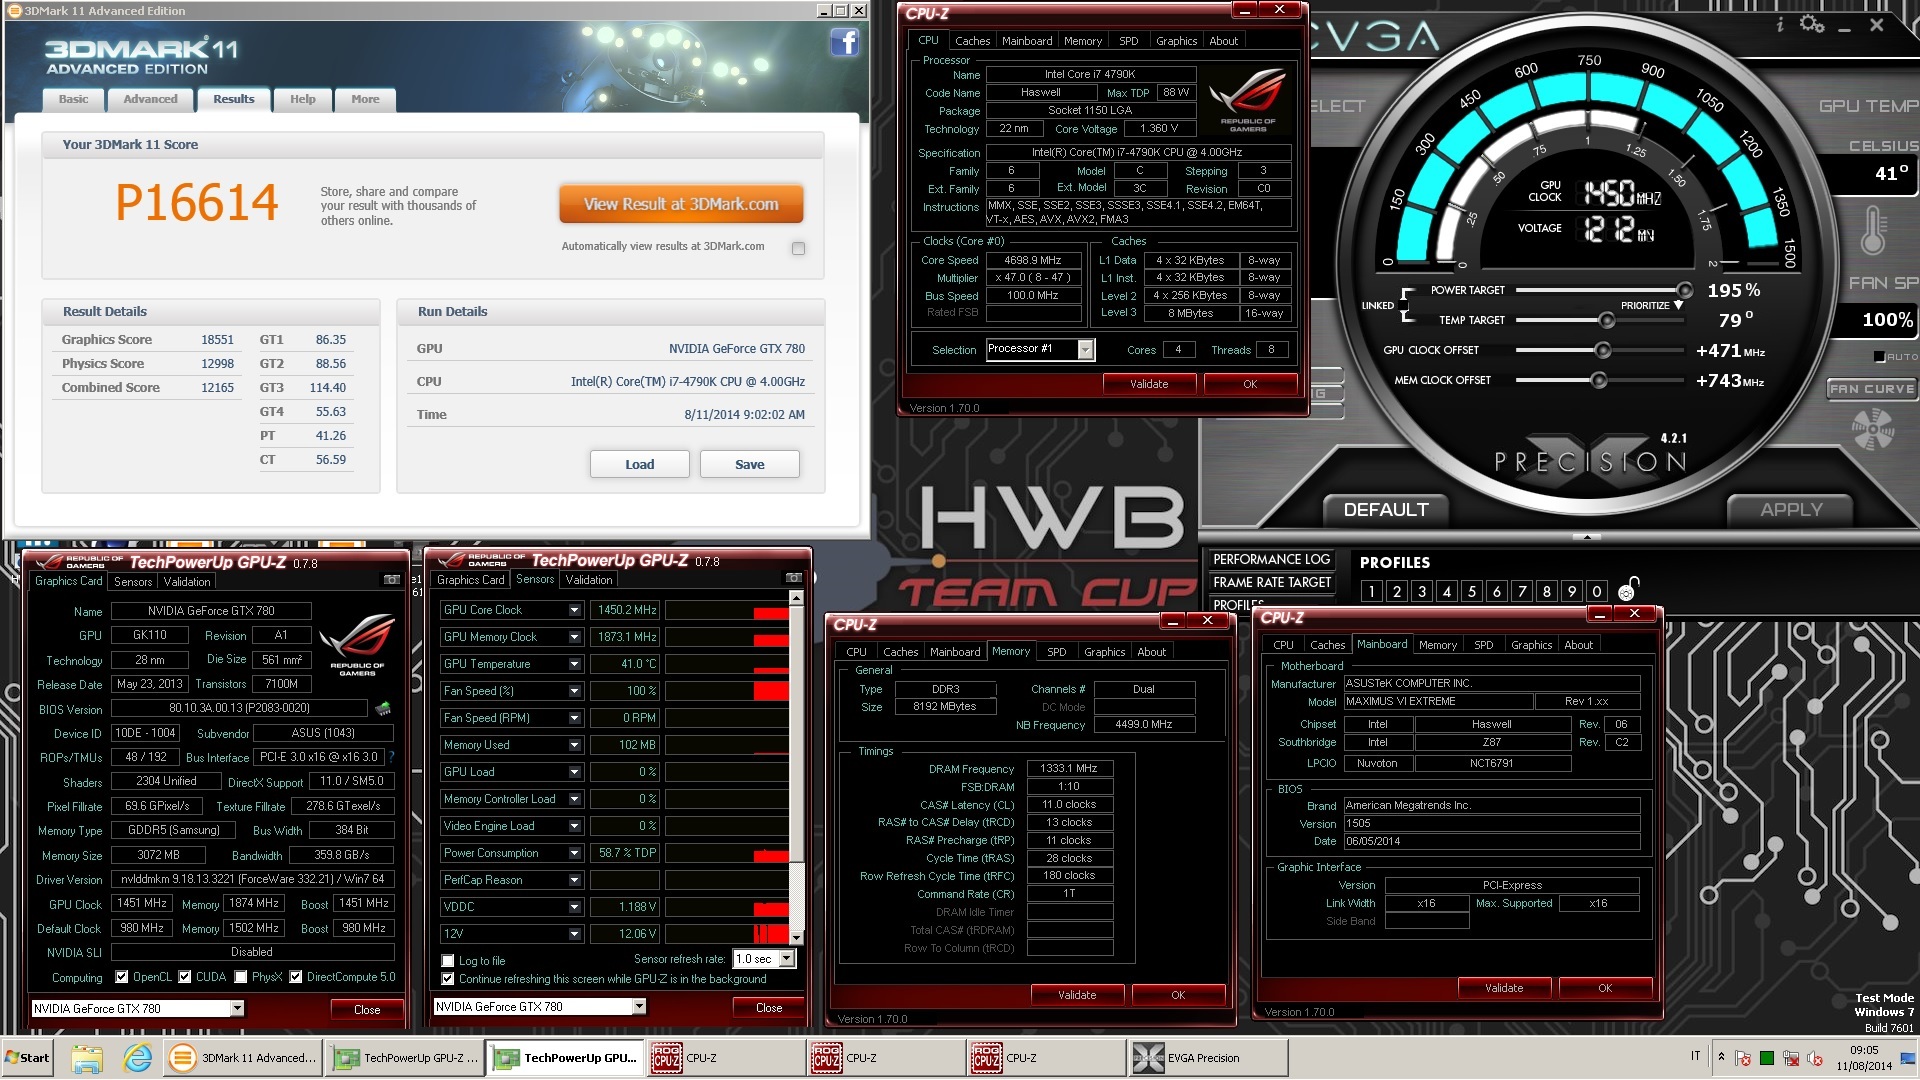The height and width of the screenshot is (1080, 1920).
Task: Click DEFAULT button in EVGA Precision
Action: click(x=1386, y=510)
